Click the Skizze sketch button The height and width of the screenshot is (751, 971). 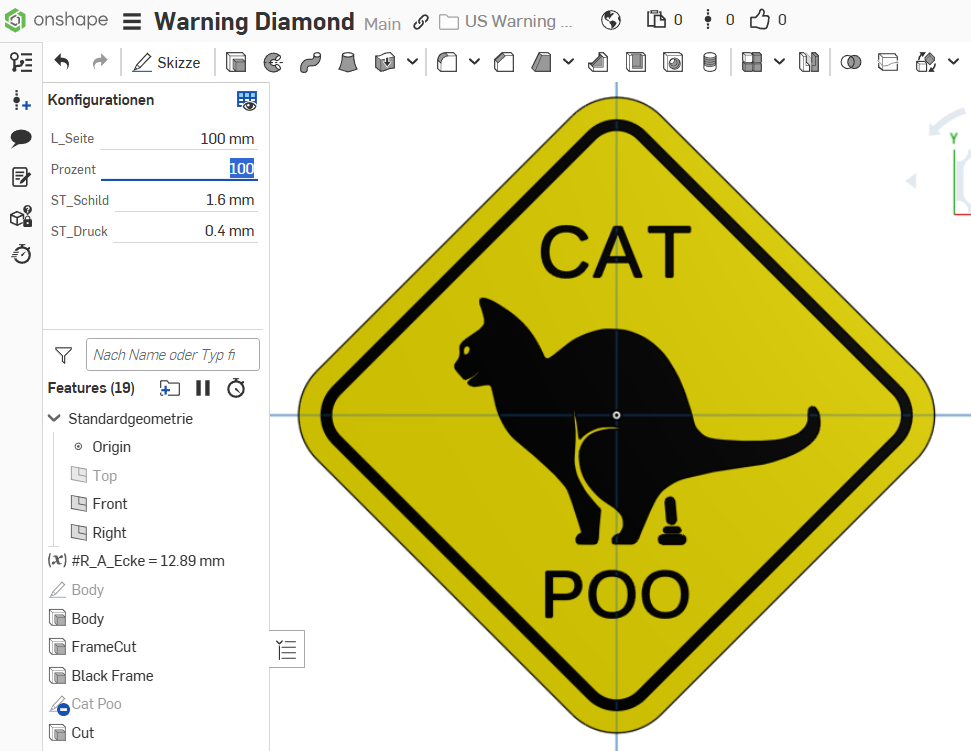167,63
